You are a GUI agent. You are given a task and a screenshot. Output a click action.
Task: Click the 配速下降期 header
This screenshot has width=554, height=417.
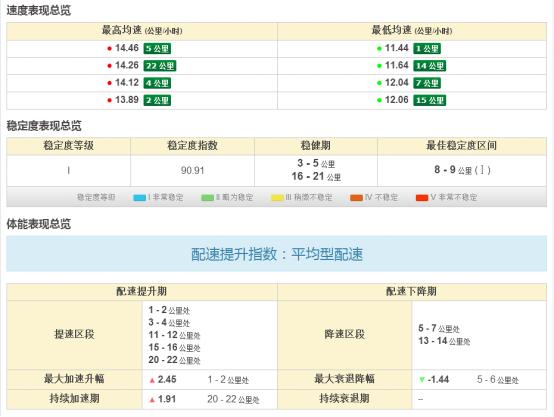click(x=411, y=292)
